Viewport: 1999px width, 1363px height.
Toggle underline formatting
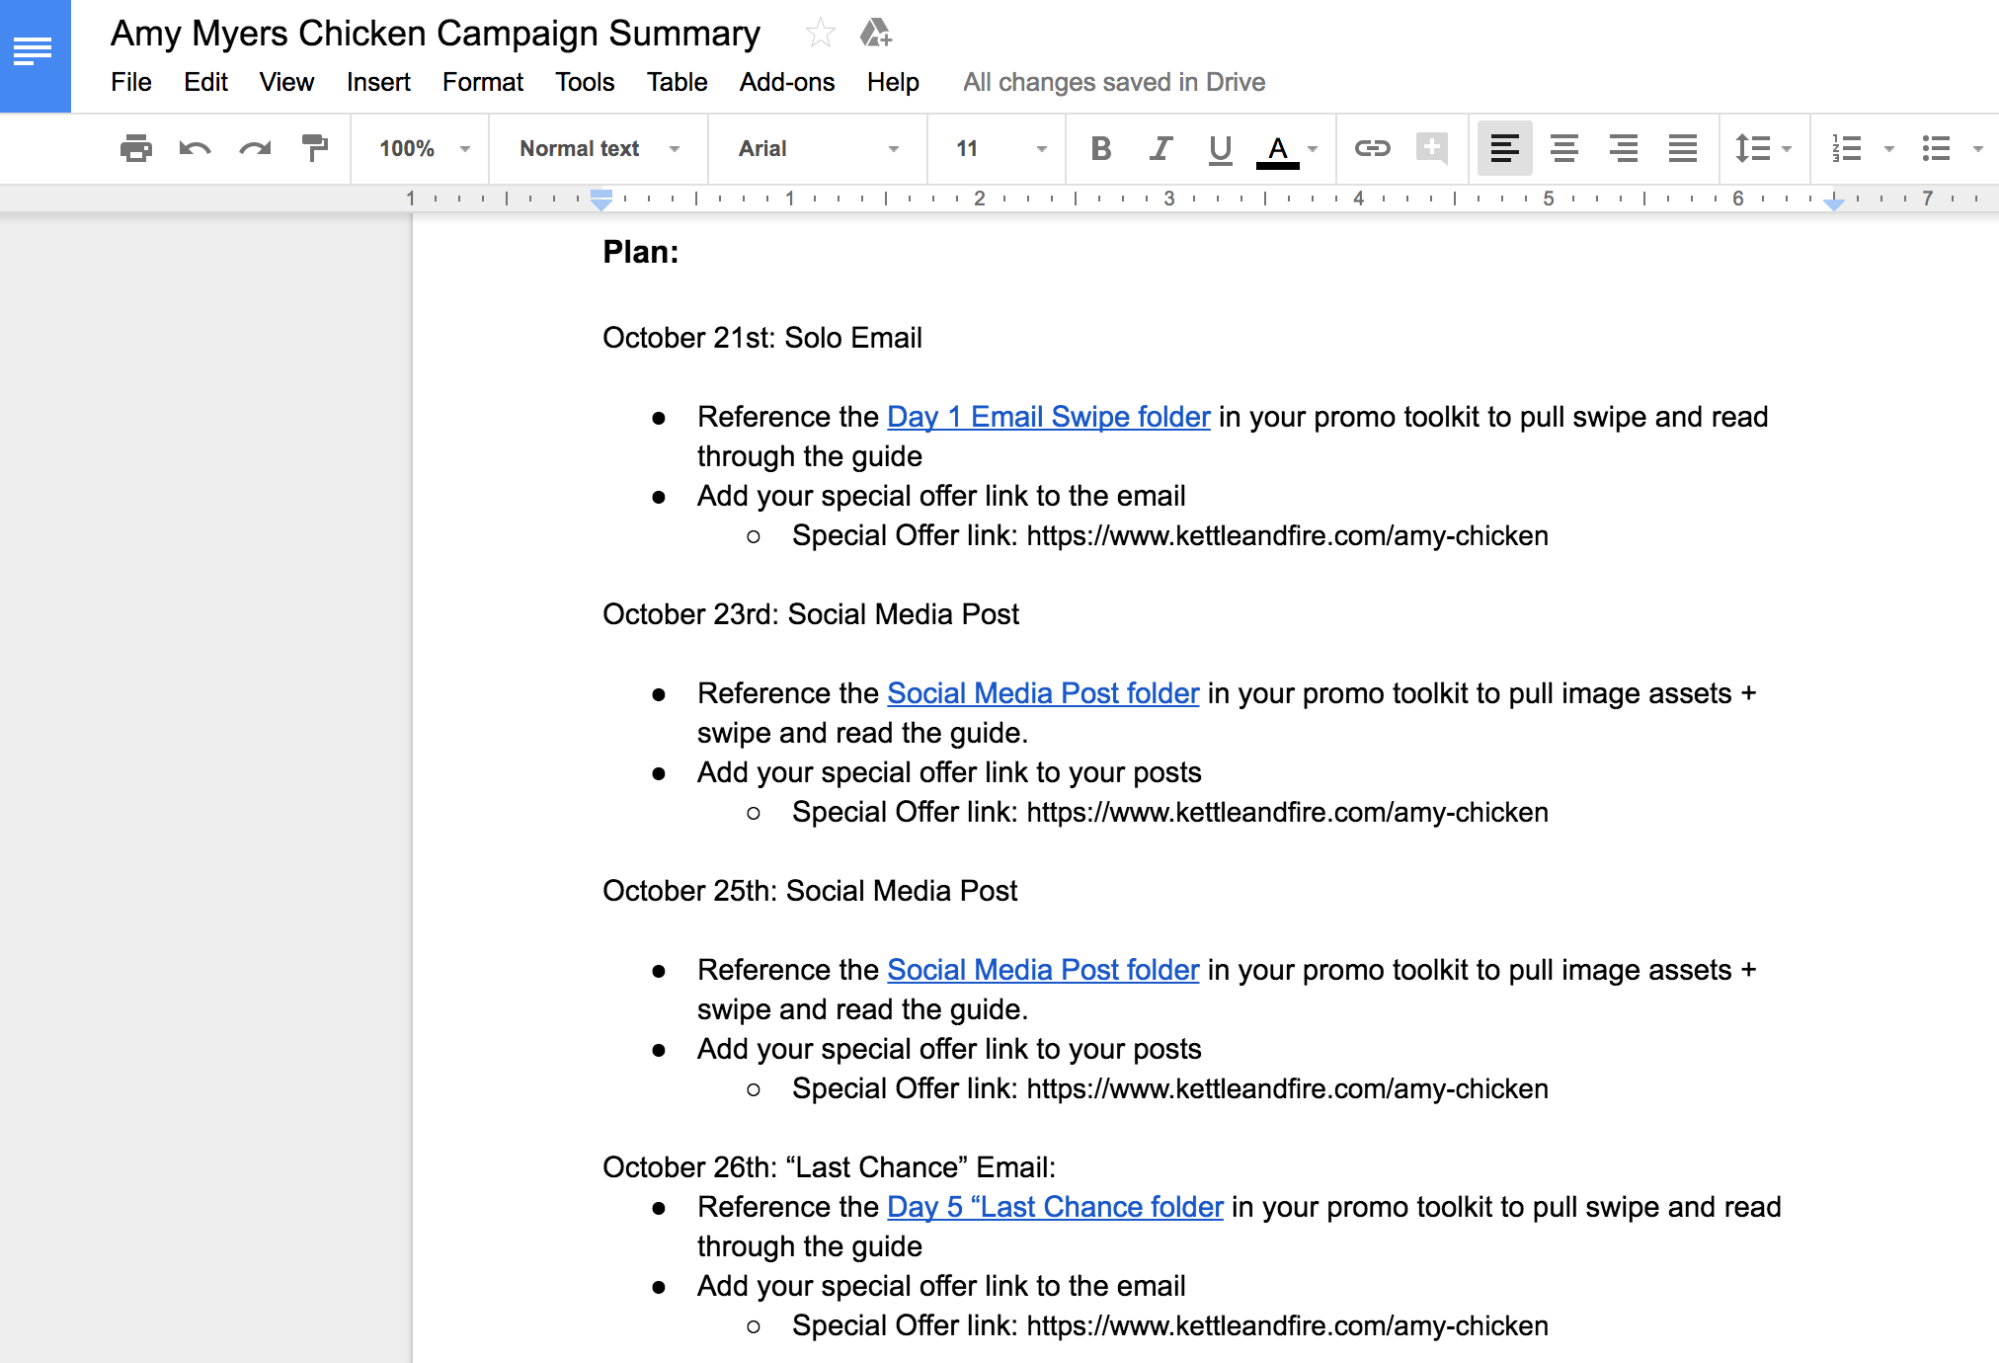click(x=1219, y=148)
